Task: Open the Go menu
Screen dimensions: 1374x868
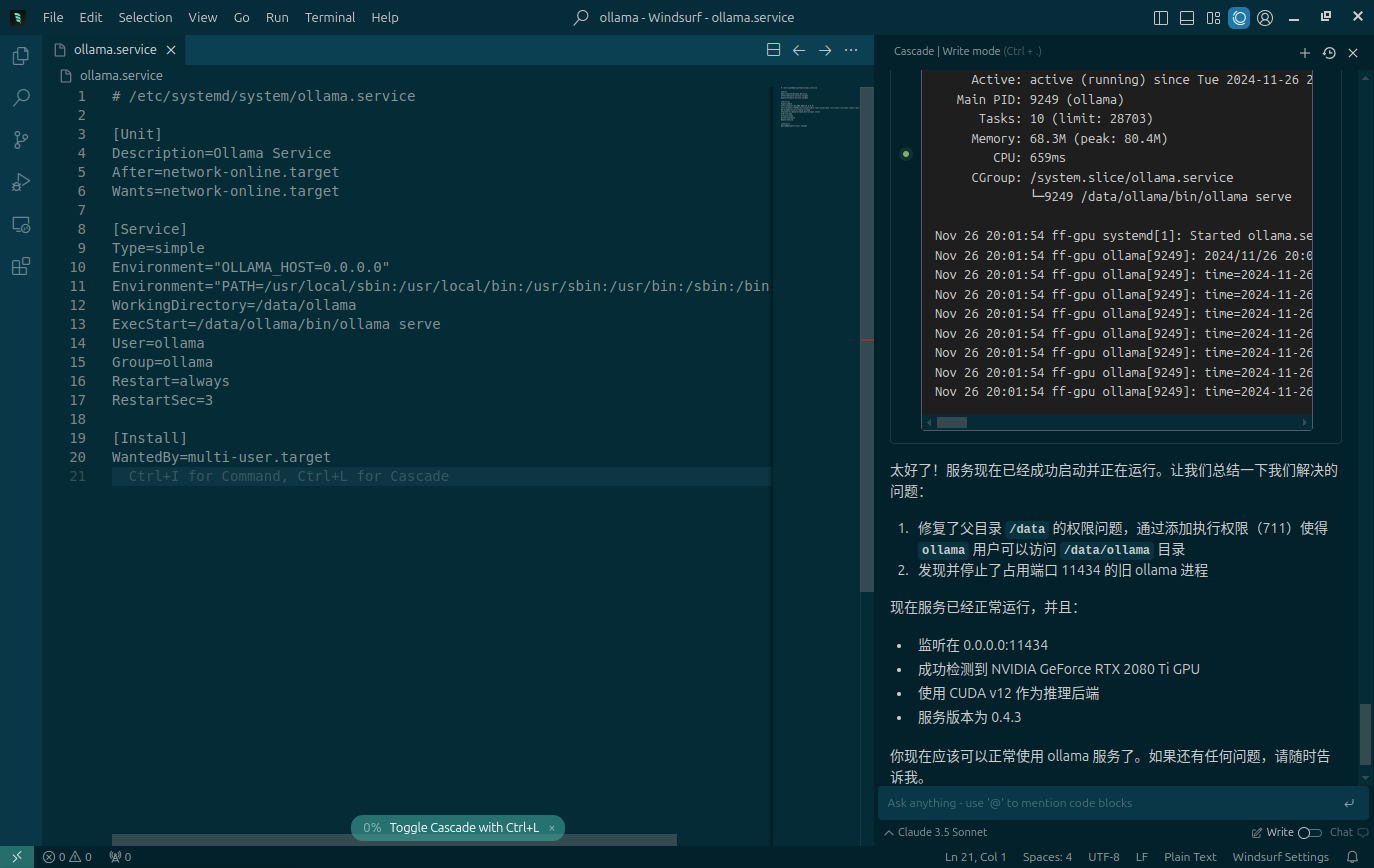Action: click(242, 17)
